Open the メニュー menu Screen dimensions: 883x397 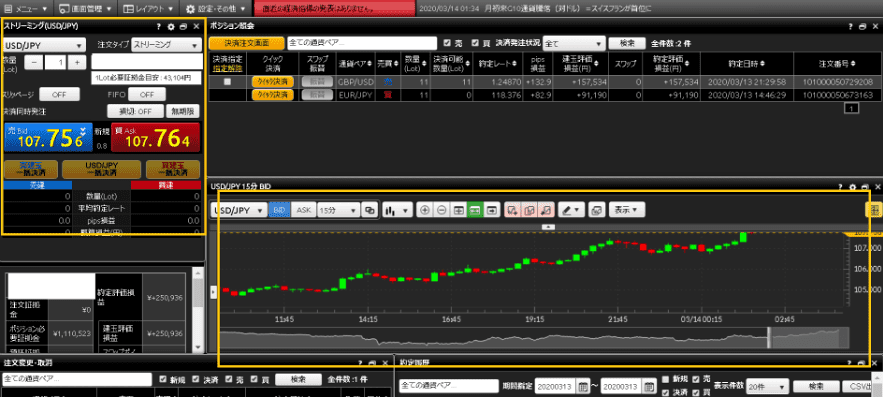click(27, 8)
